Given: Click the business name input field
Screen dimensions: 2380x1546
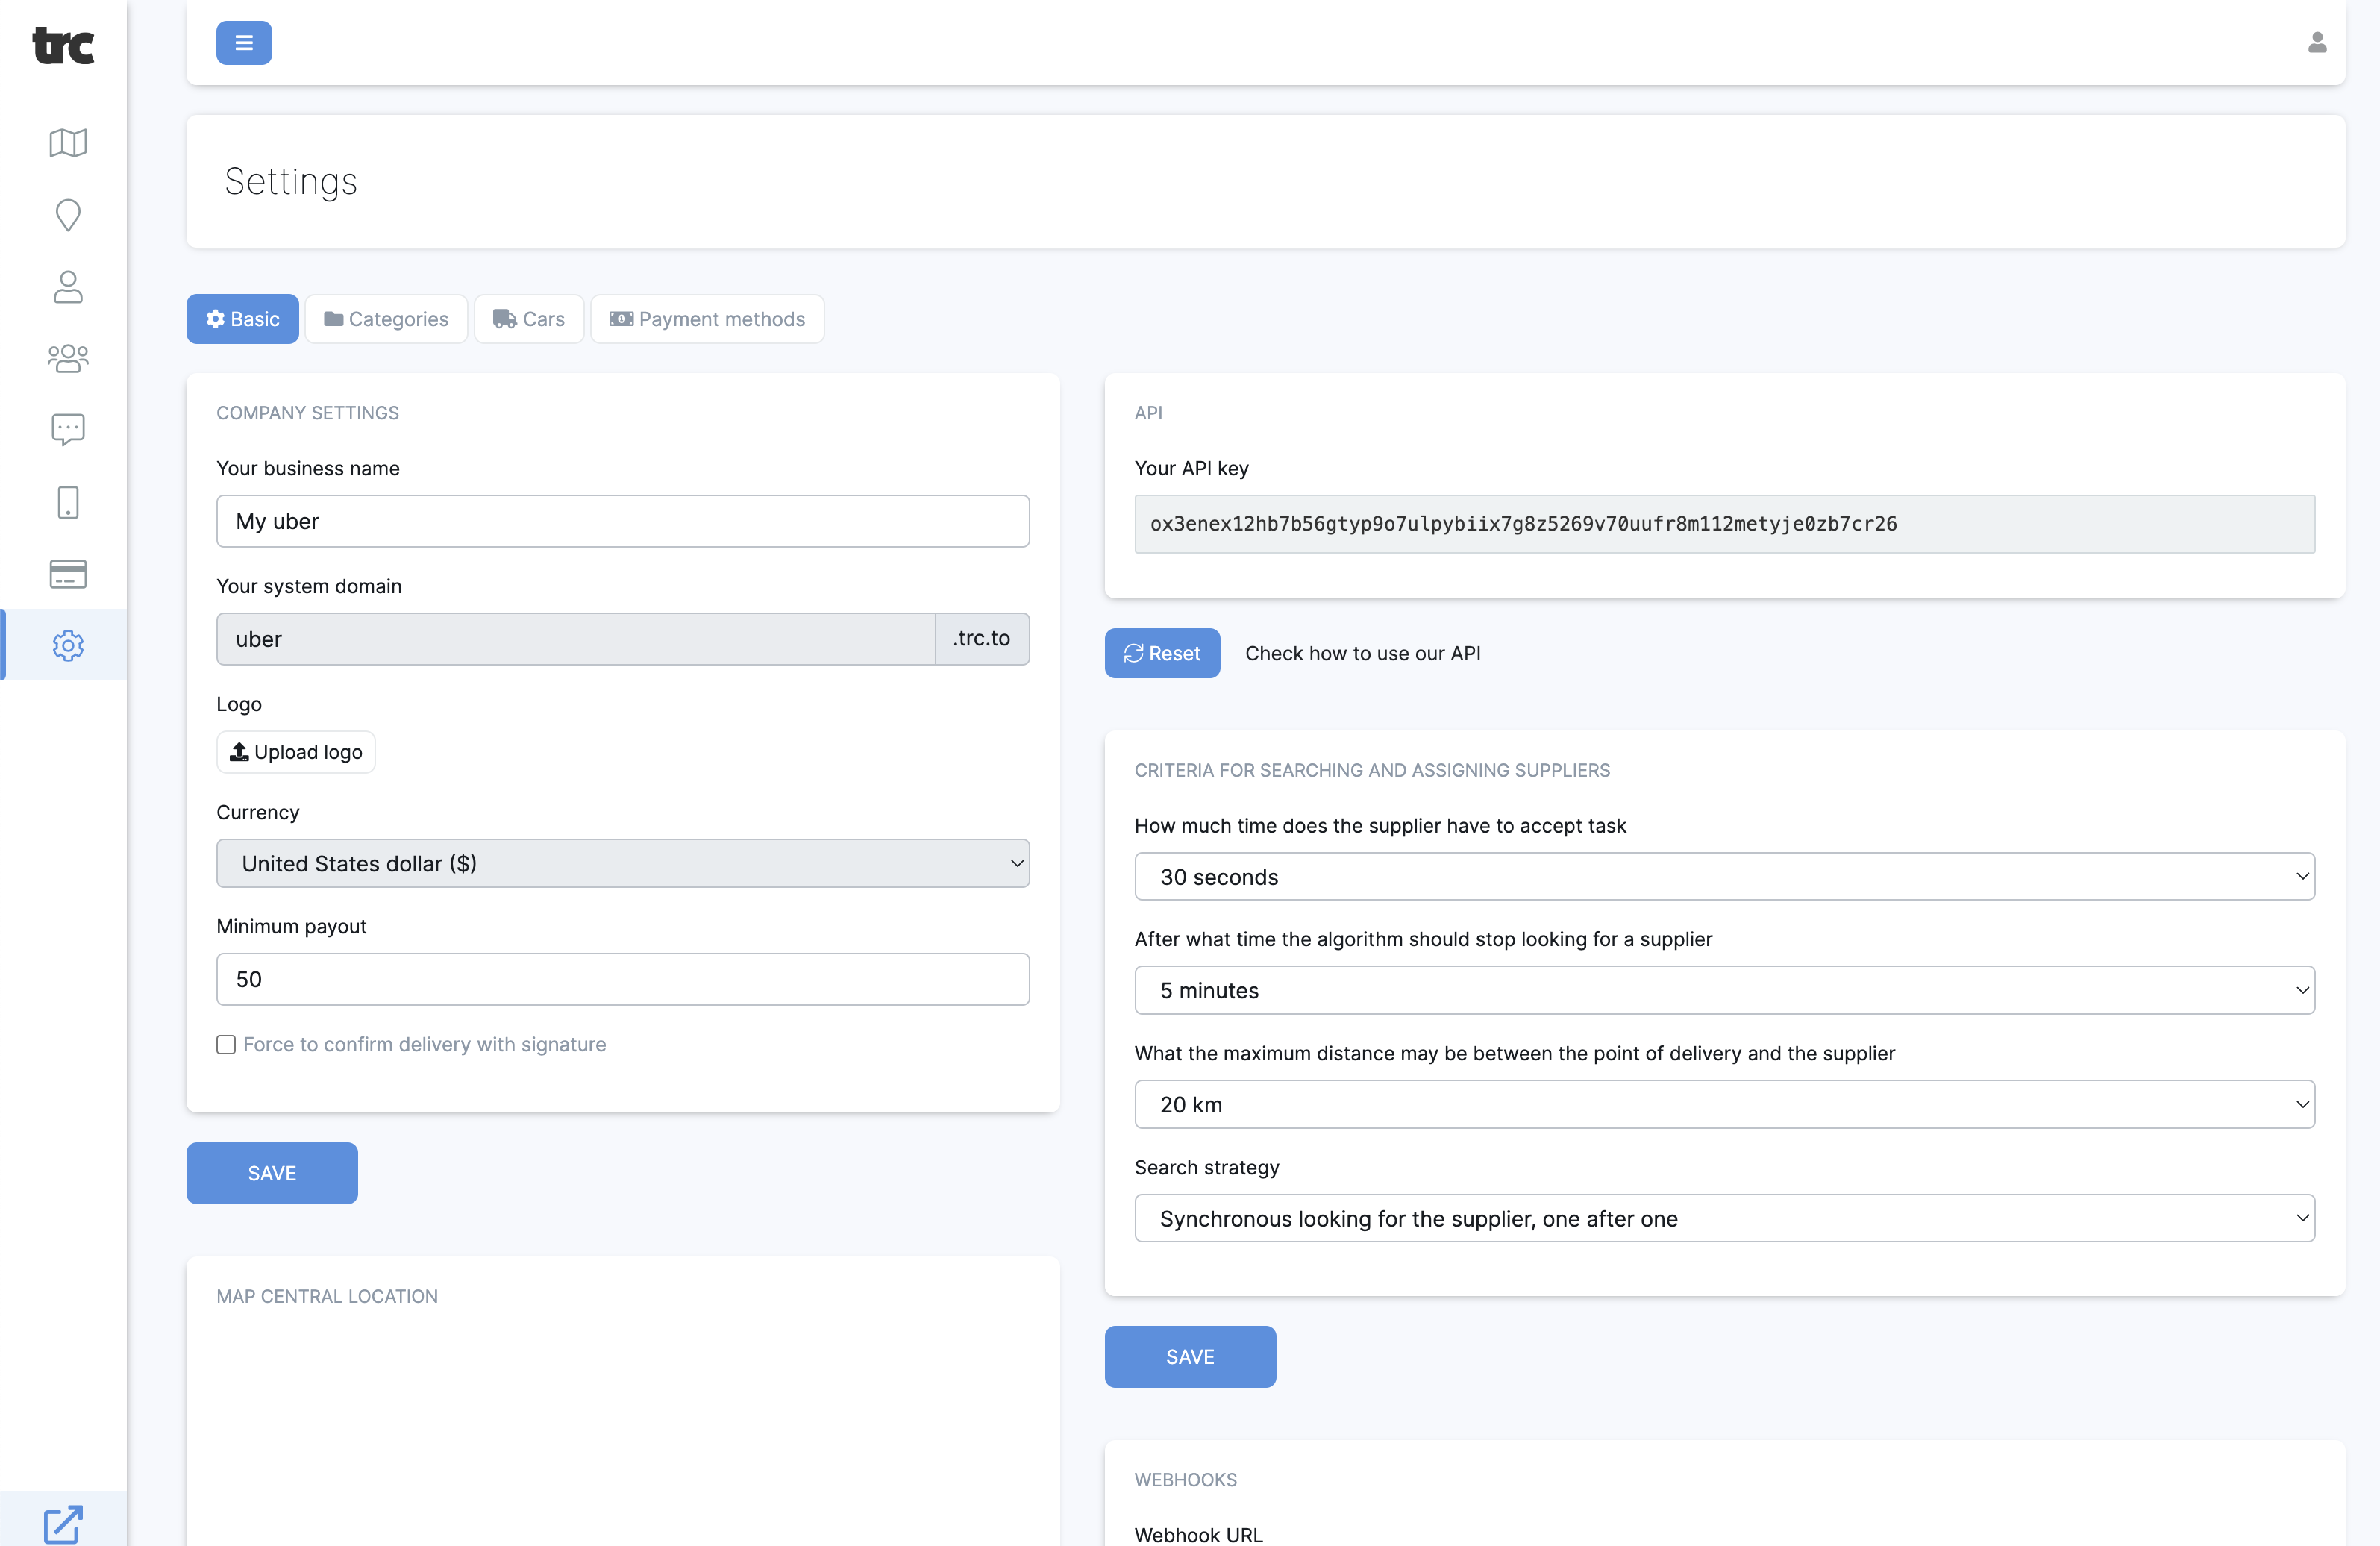Looking at the screenshot, I should 622,521.
